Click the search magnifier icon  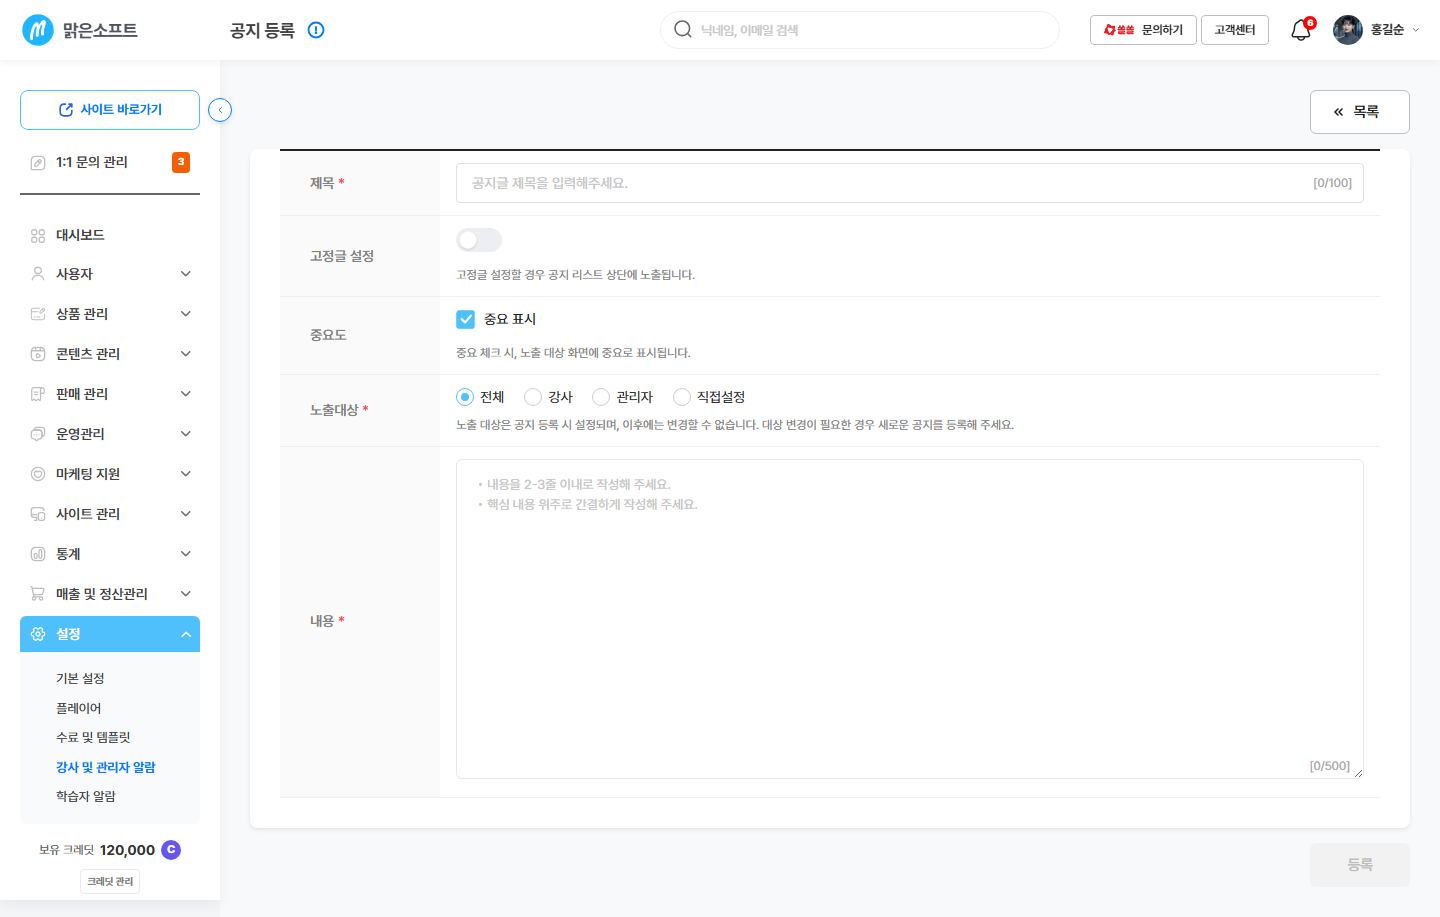683,29
